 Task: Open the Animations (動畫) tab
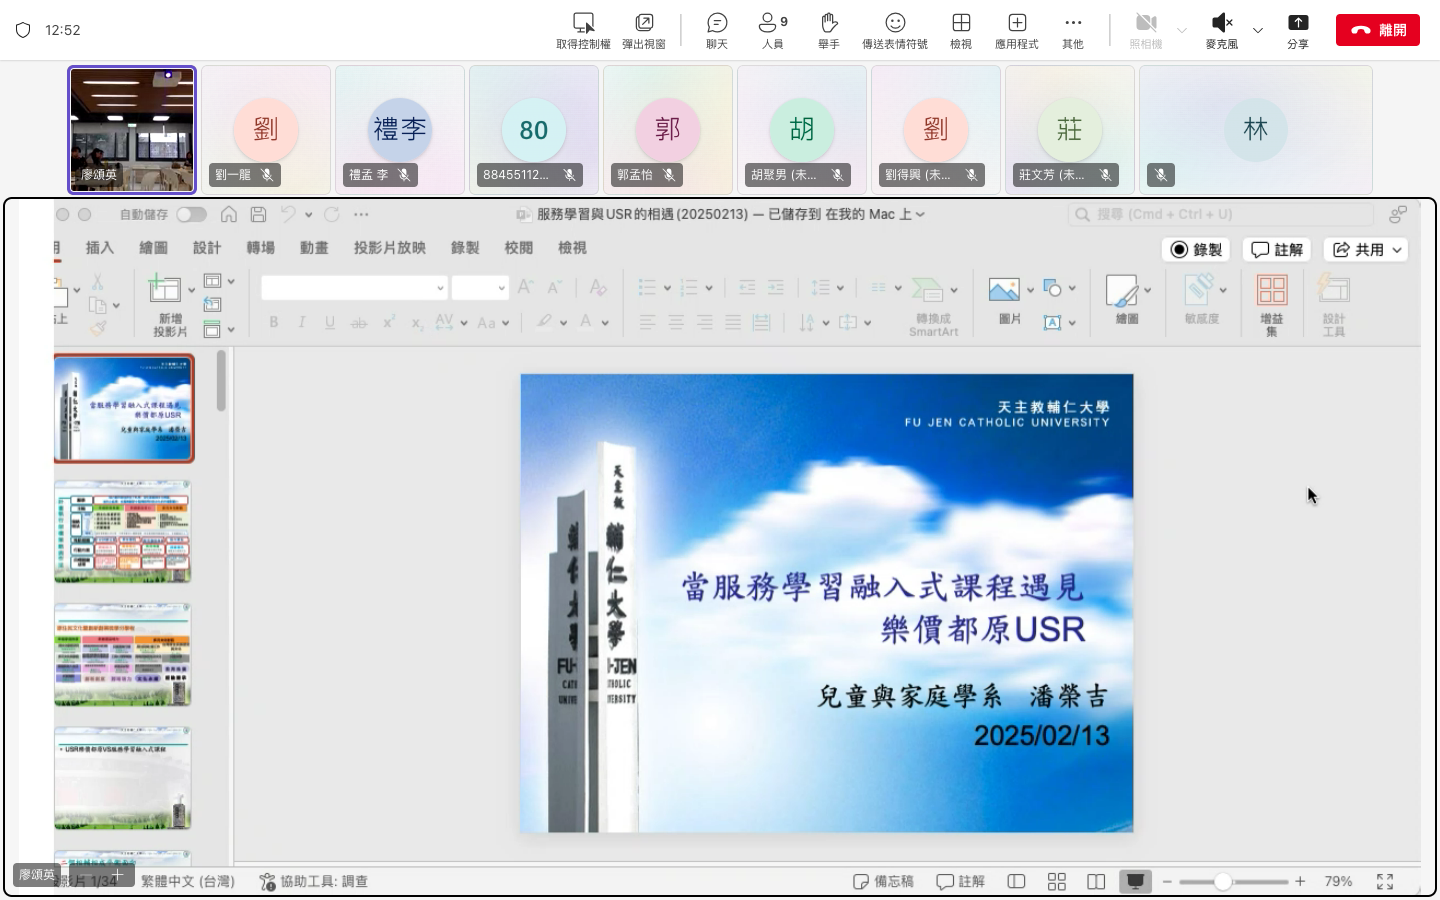pos(314,248)
